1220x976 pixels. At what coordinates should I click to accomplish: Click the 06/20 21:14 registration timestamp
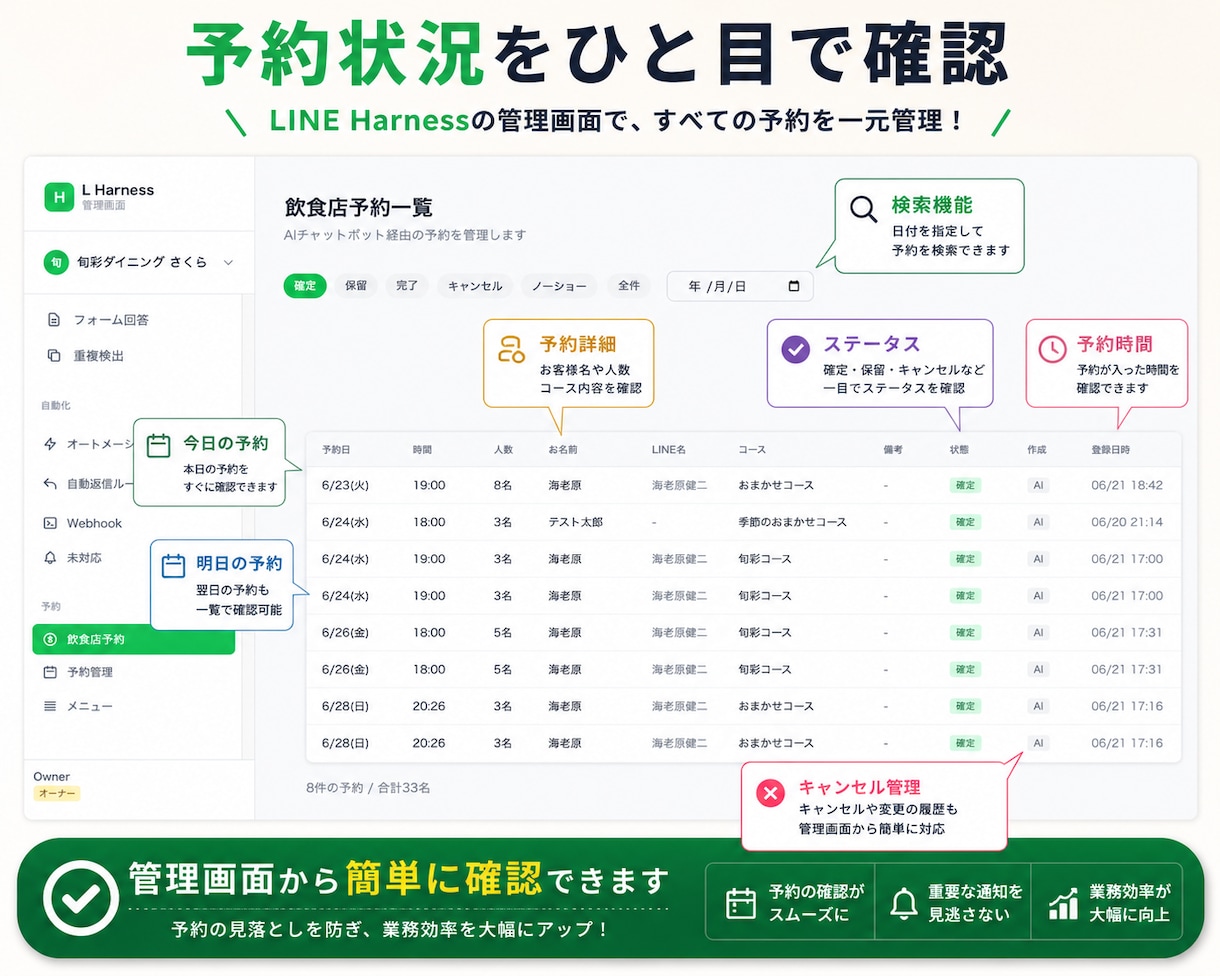(x=1127, y=522)
